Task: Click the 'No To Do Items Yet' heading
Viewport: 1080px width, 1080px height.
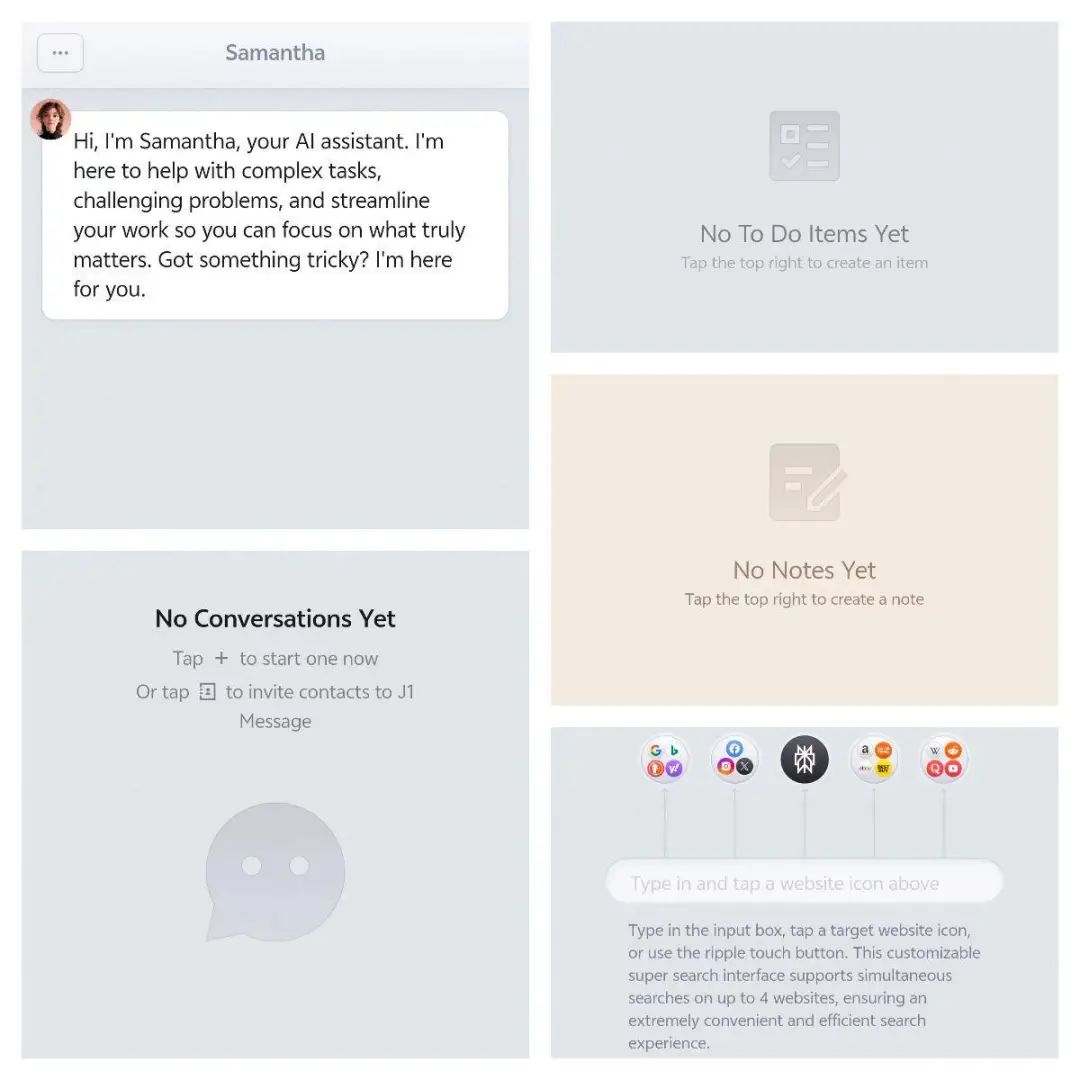Action: pyautogui.click(x=804, y=233)
